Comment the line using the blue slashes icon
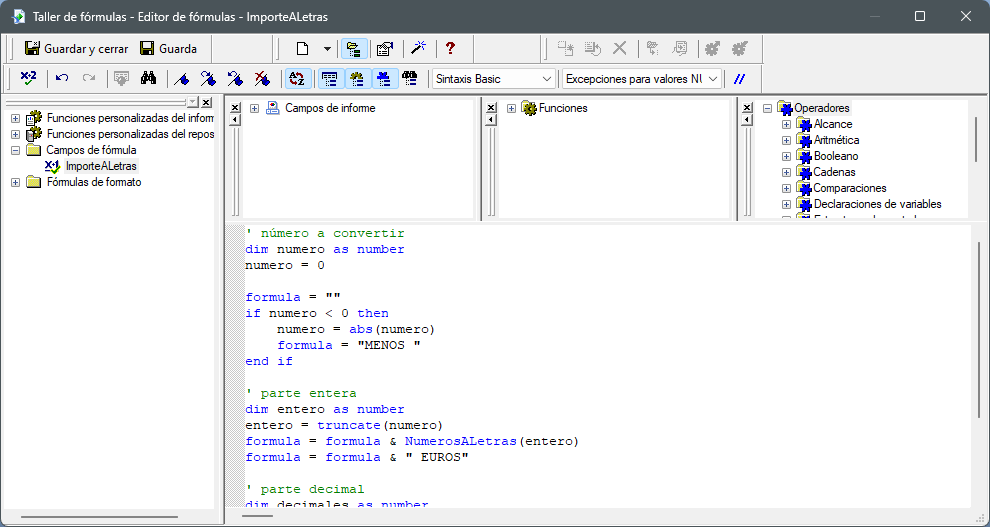The width and height of the screenshot is (990, 527). pos(740,78)
